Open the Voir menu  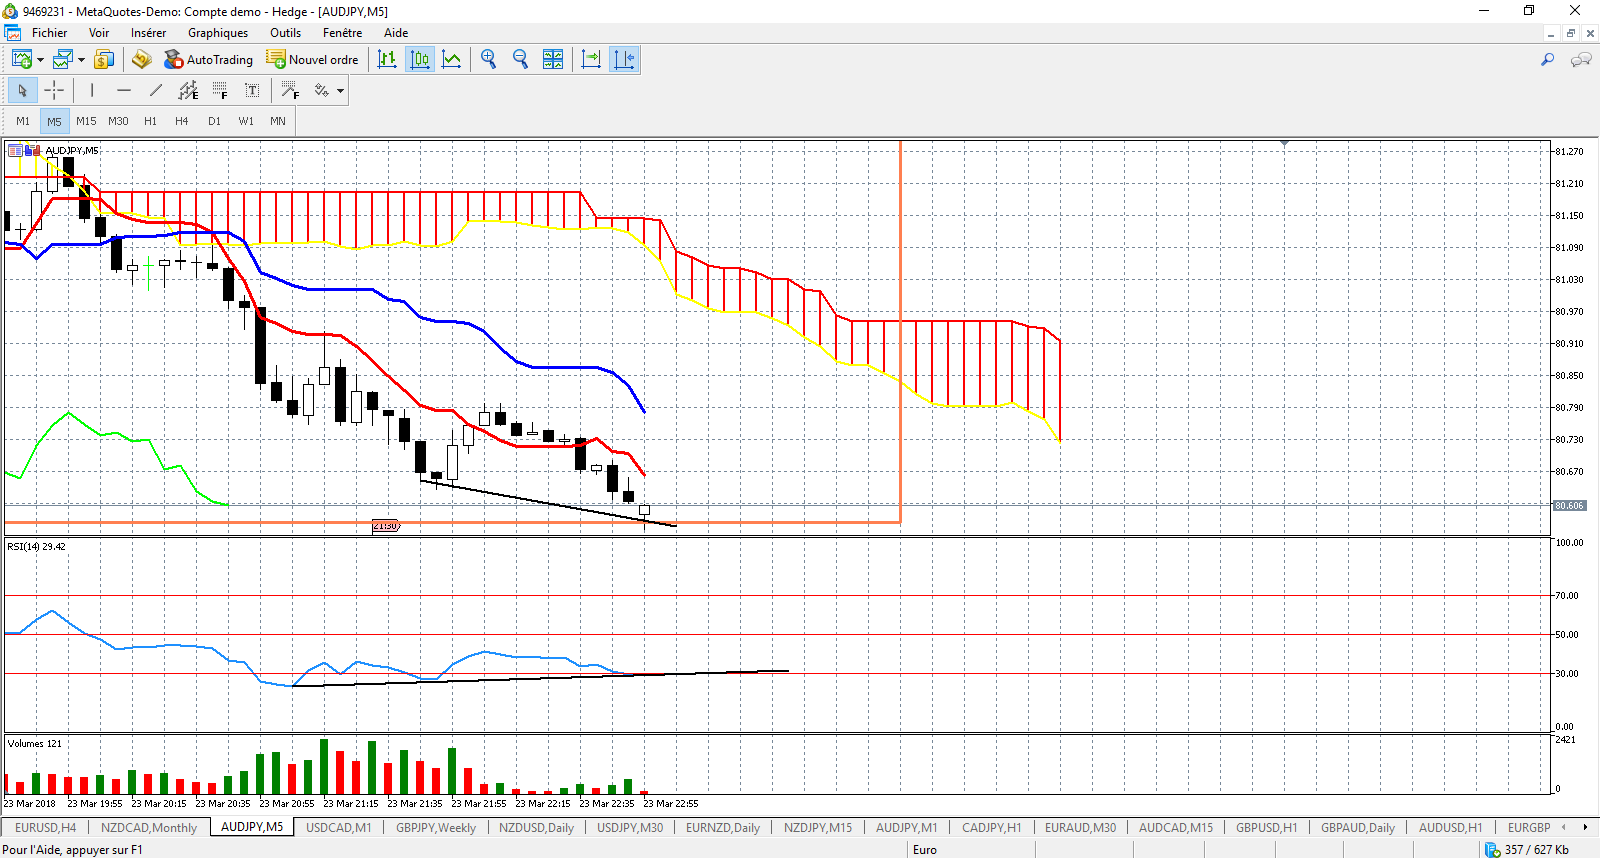(x=99, y=33)
